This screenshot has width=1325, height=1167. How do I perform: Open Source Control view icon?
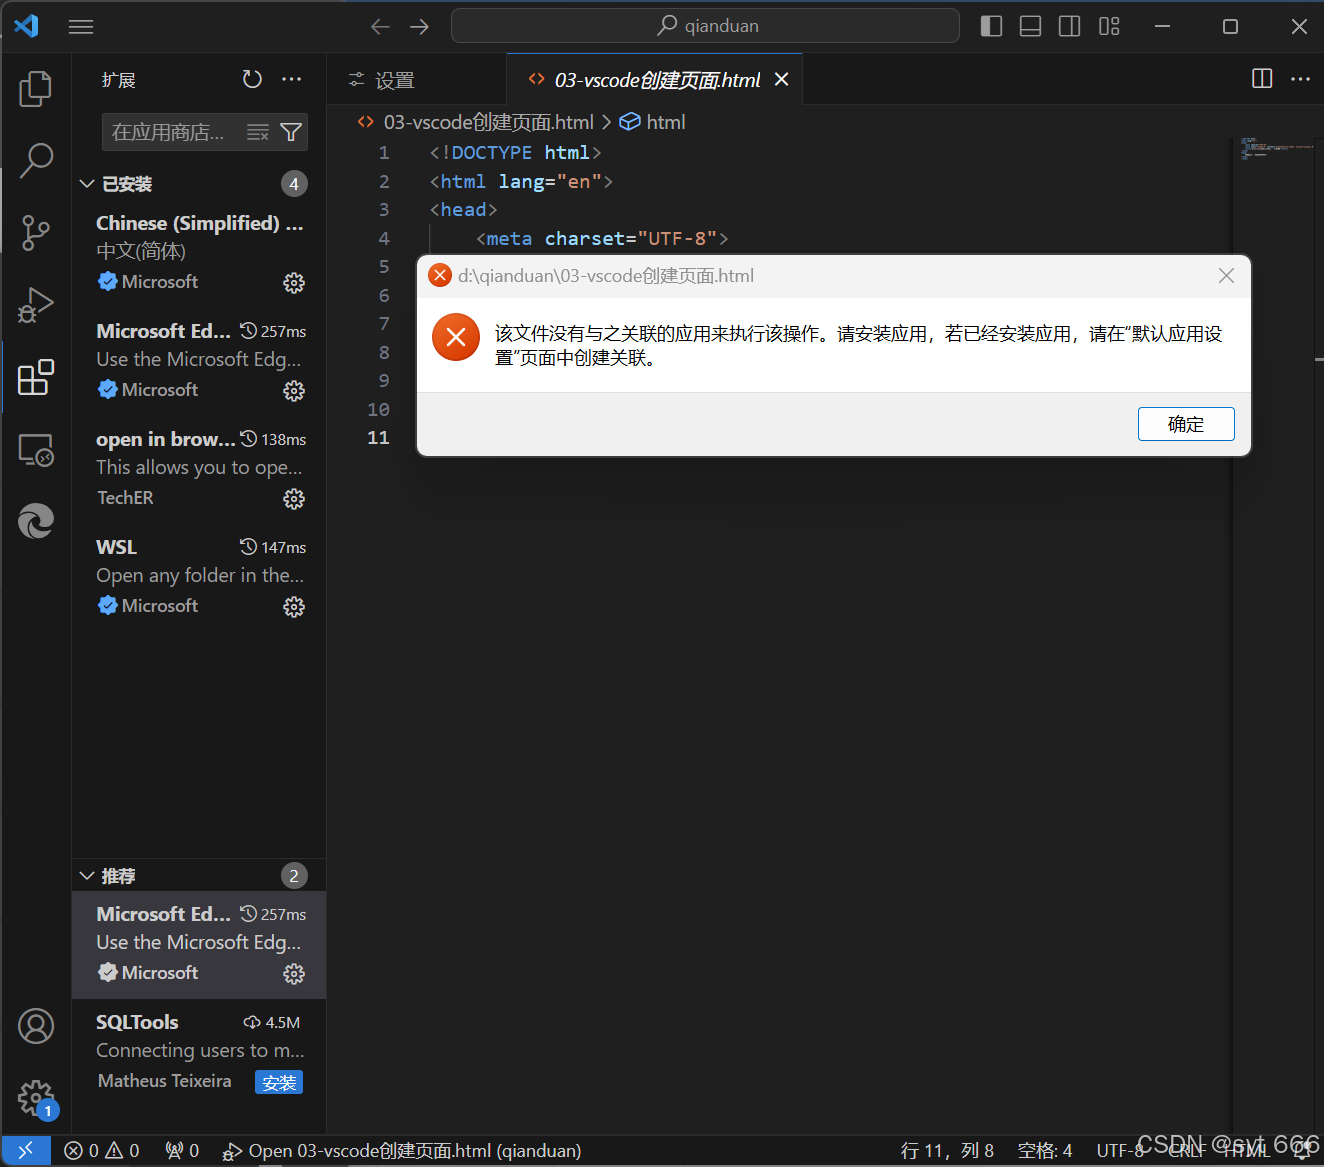36,233
